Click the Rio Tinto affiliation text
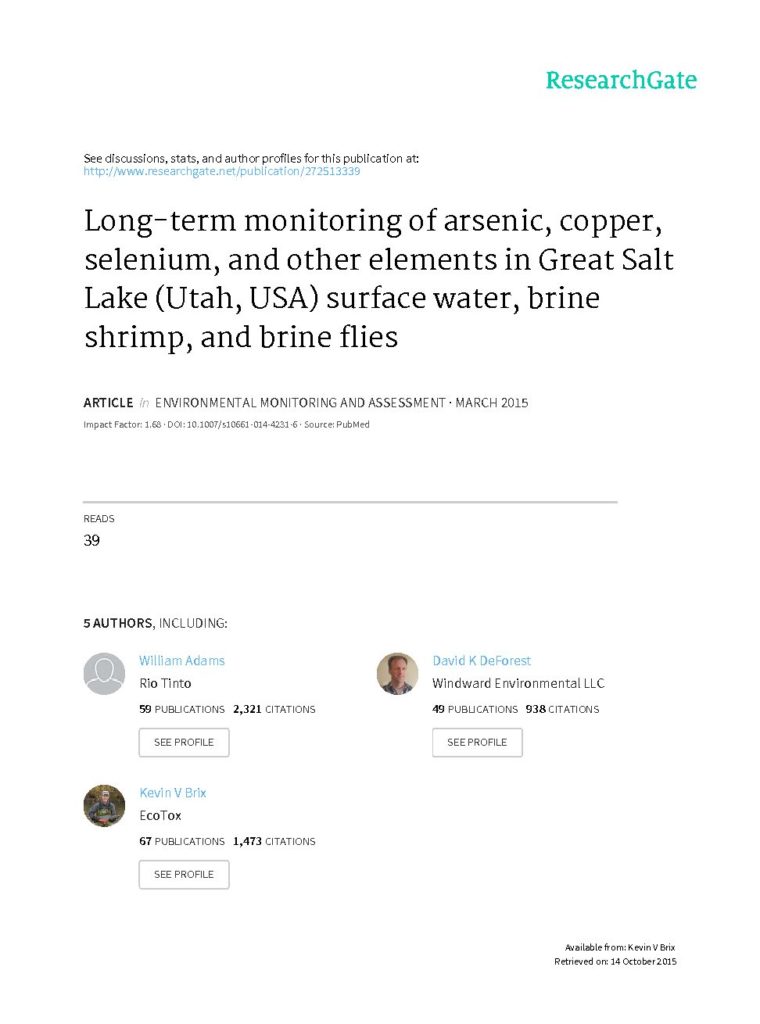Screen dimensions: 760x1024 coord(165,683)
